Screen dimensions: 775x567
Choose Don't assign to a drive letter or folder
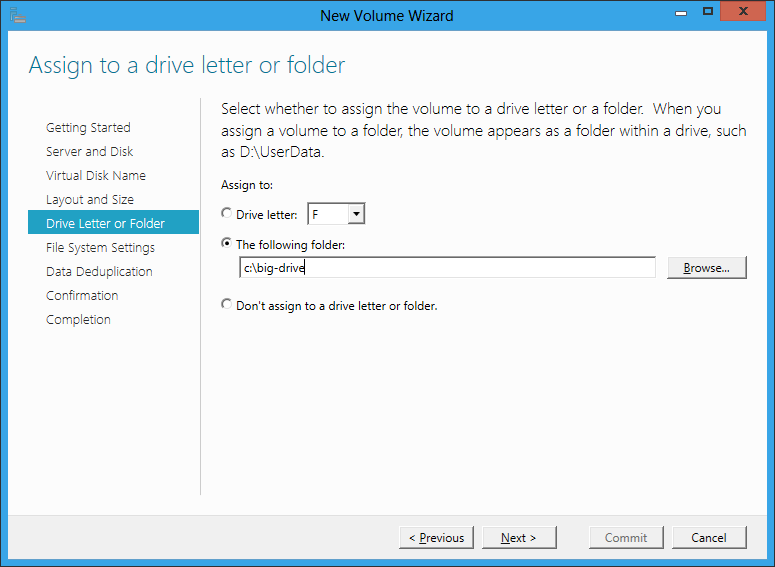(226, 305)
